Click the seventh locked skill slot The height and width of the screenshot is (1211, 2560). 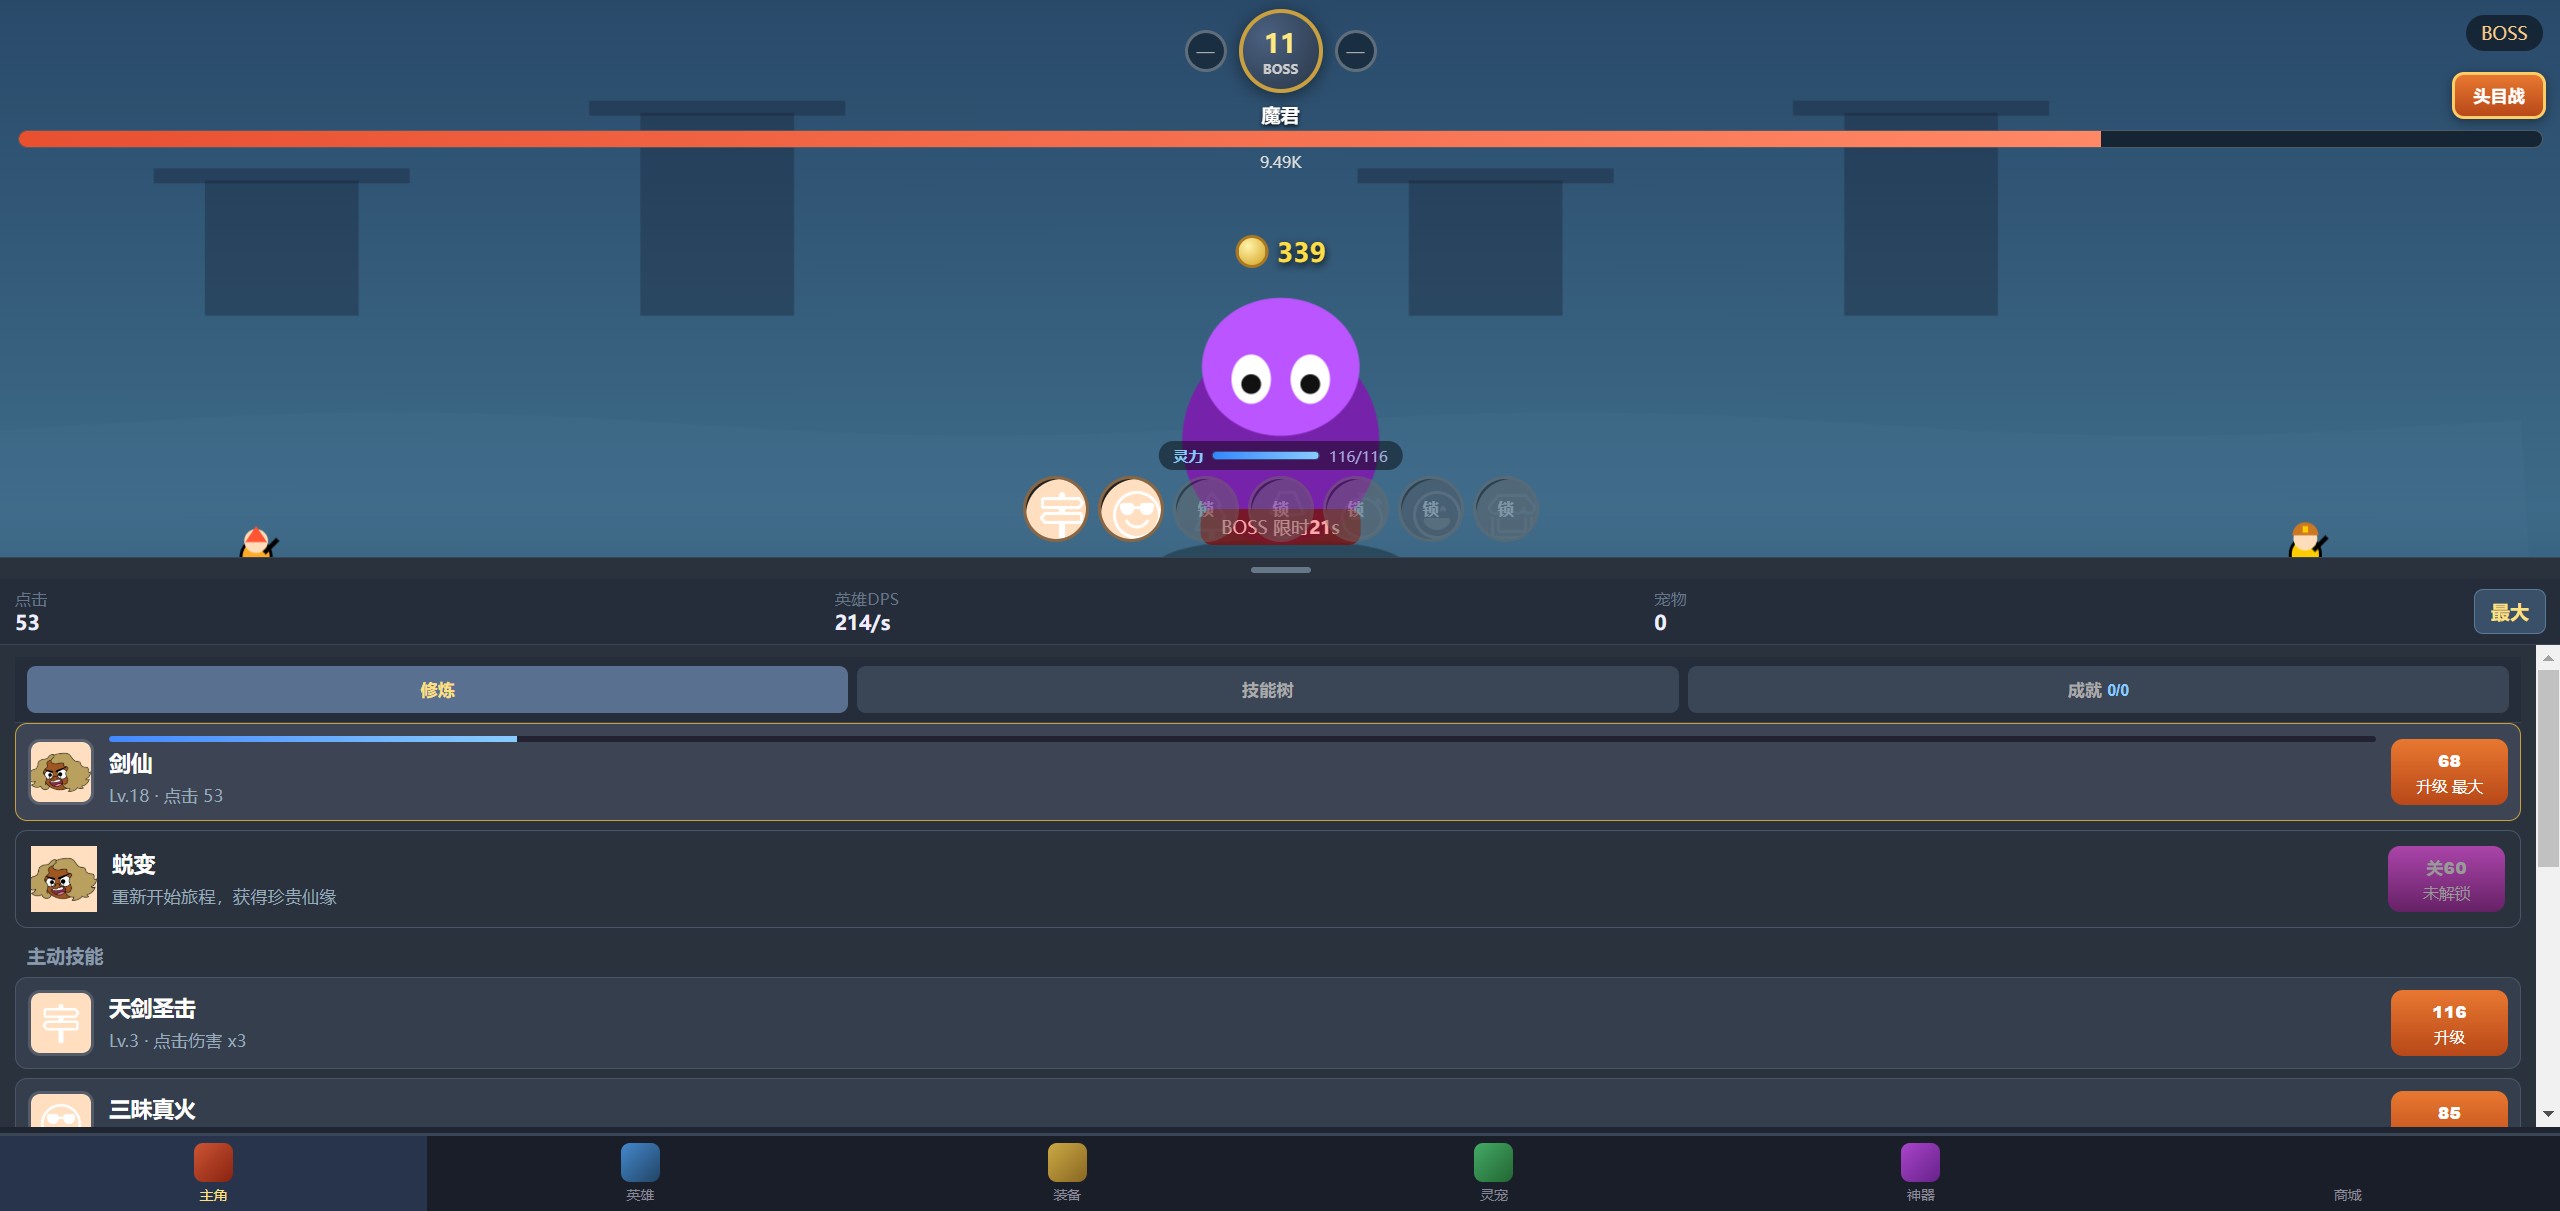pos(1506,510)
